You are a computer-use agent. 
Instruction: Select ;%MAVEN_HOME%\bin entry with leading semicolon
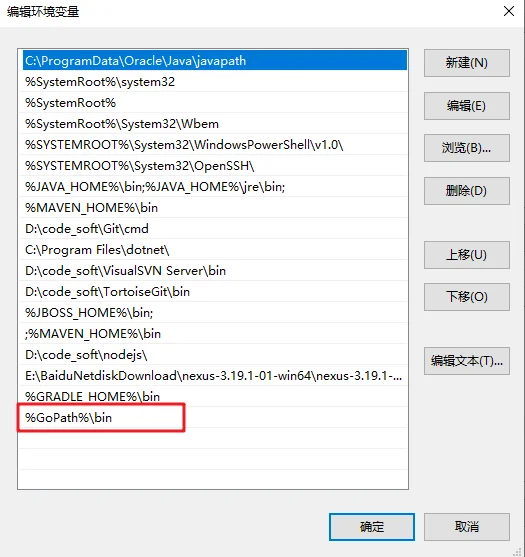213,333
